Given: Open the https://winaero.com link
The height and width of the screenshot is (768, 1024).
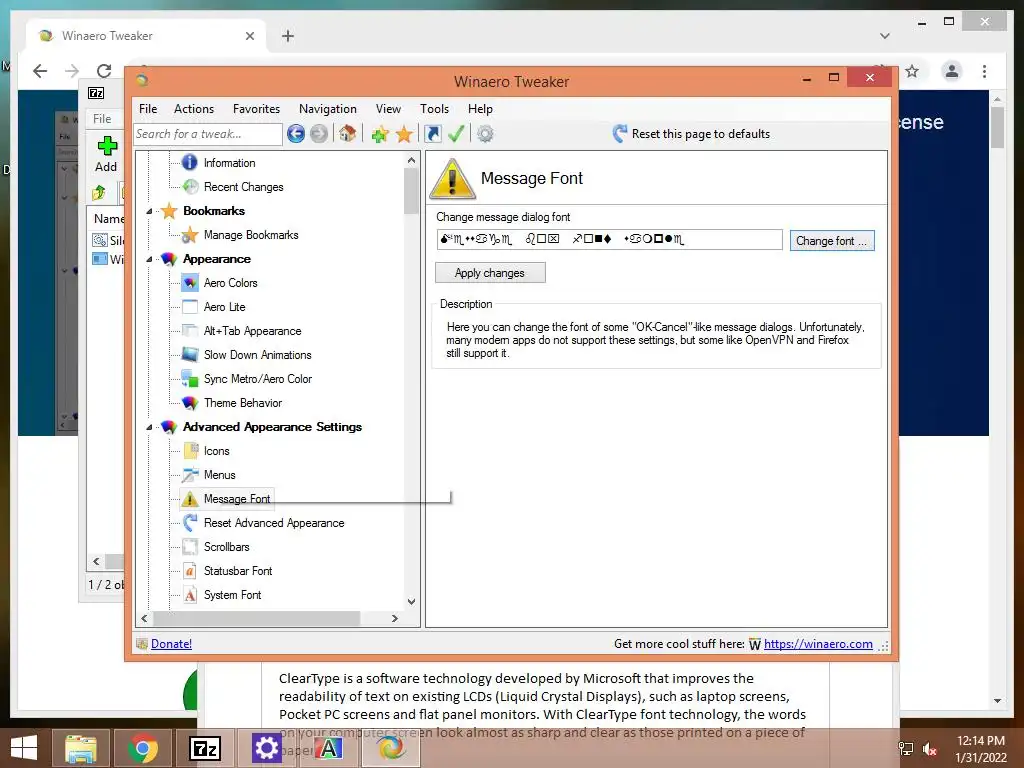Looking at the screenshot, I should (x=818, y=644).
